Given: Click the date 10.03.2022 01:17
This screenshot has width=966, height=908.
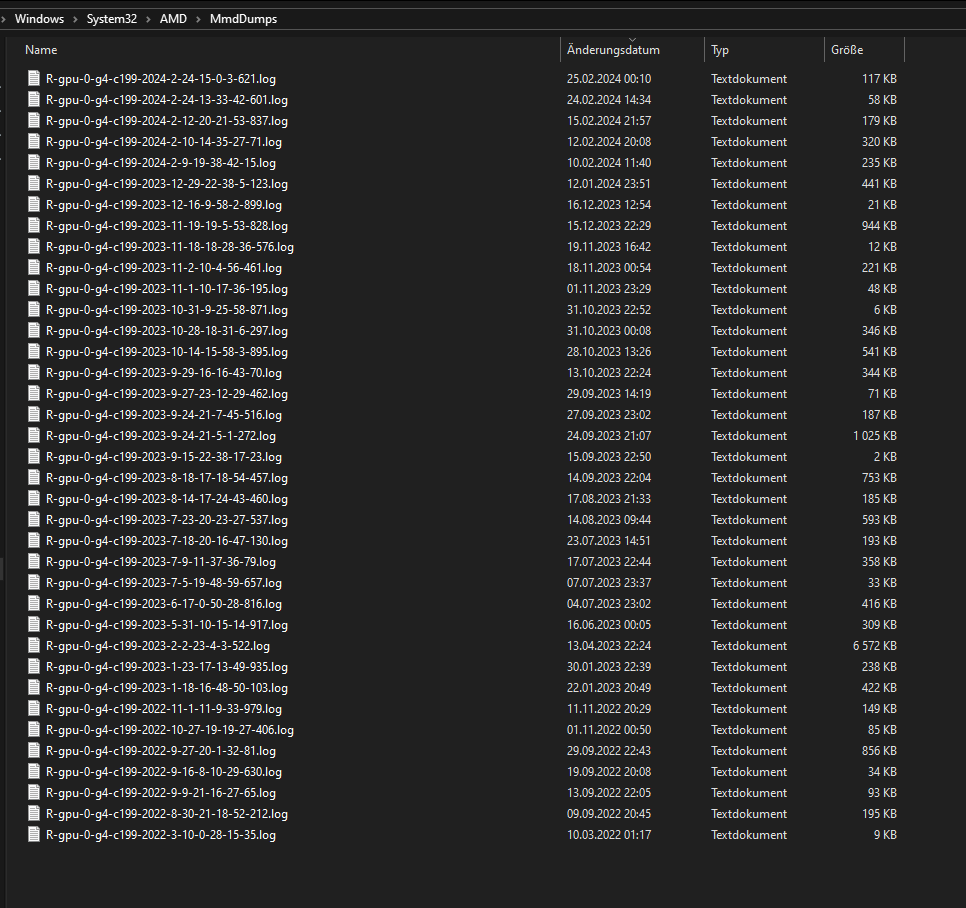Looking at the screenshot, I should pos(609,835).
